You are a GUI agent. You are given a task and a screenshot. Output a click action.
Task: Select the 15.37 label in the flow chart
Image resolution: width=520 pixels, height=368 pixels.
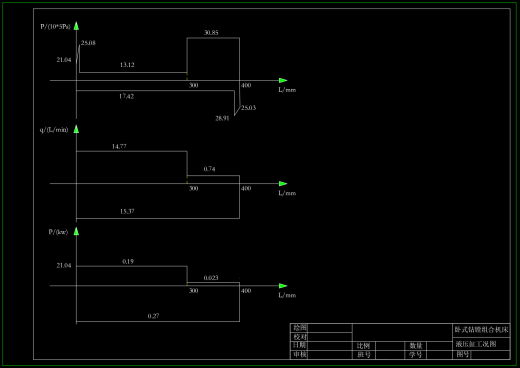[x=127, y=211]
